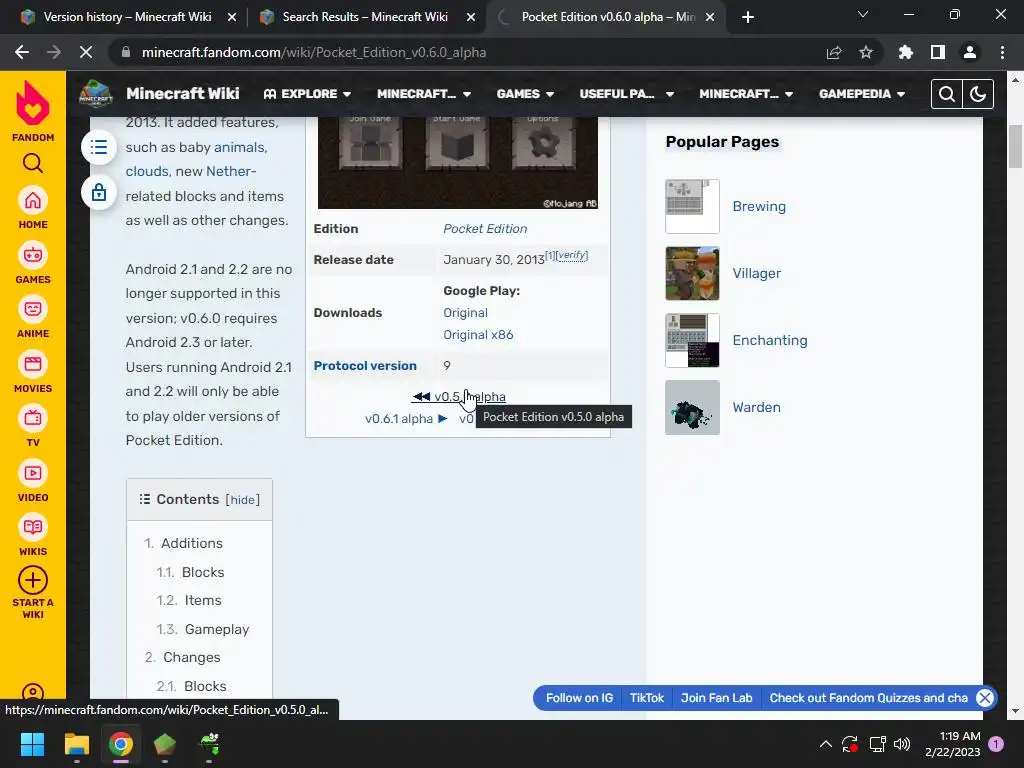Click the verify link by release date
Screen dimensions: 1024x768
[x=572, y=255]
